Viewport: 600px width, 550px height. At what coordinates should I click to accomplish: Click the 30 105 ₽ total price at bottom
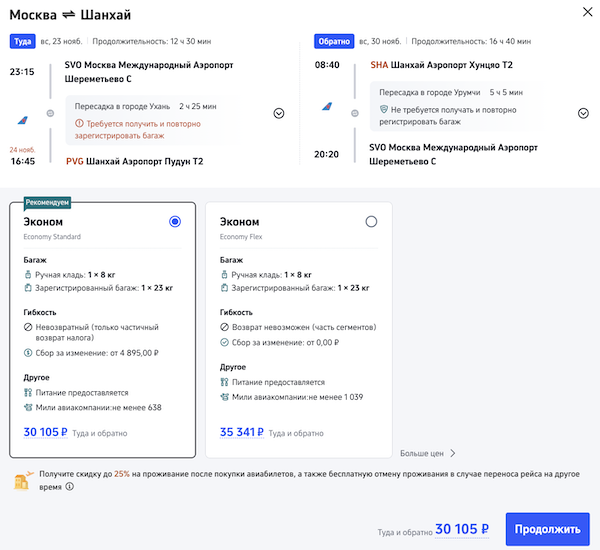(462, 529)
